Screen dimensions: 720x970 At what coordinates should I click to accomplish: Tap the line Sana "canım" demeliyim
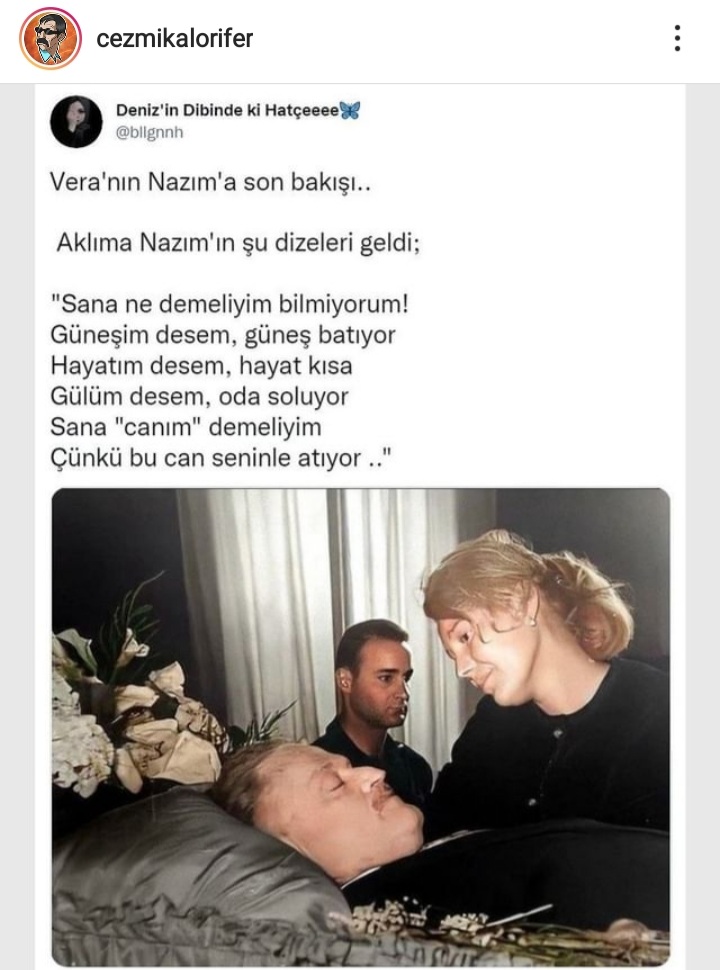186,427
